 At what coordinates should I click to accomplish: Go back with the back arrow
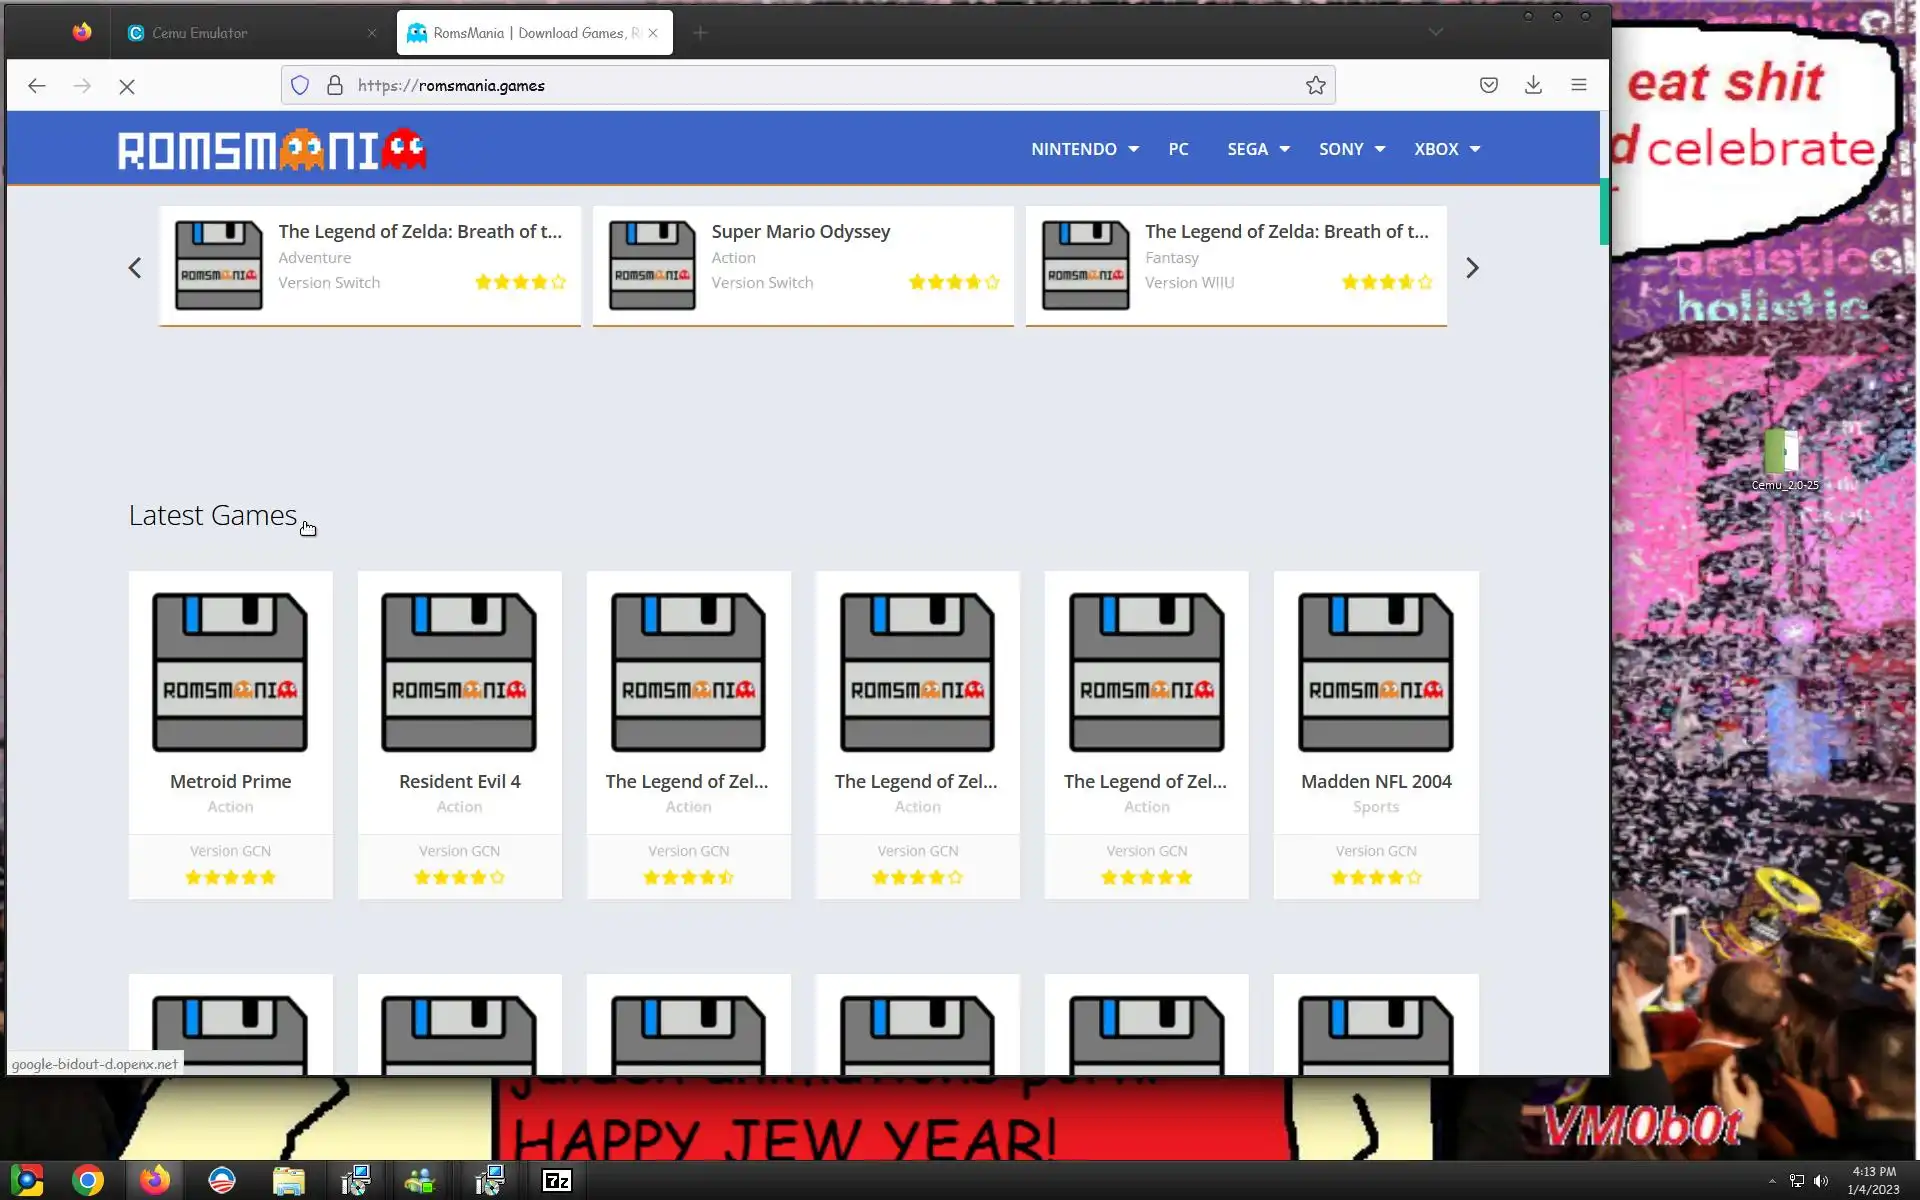[x=37, y=86]
